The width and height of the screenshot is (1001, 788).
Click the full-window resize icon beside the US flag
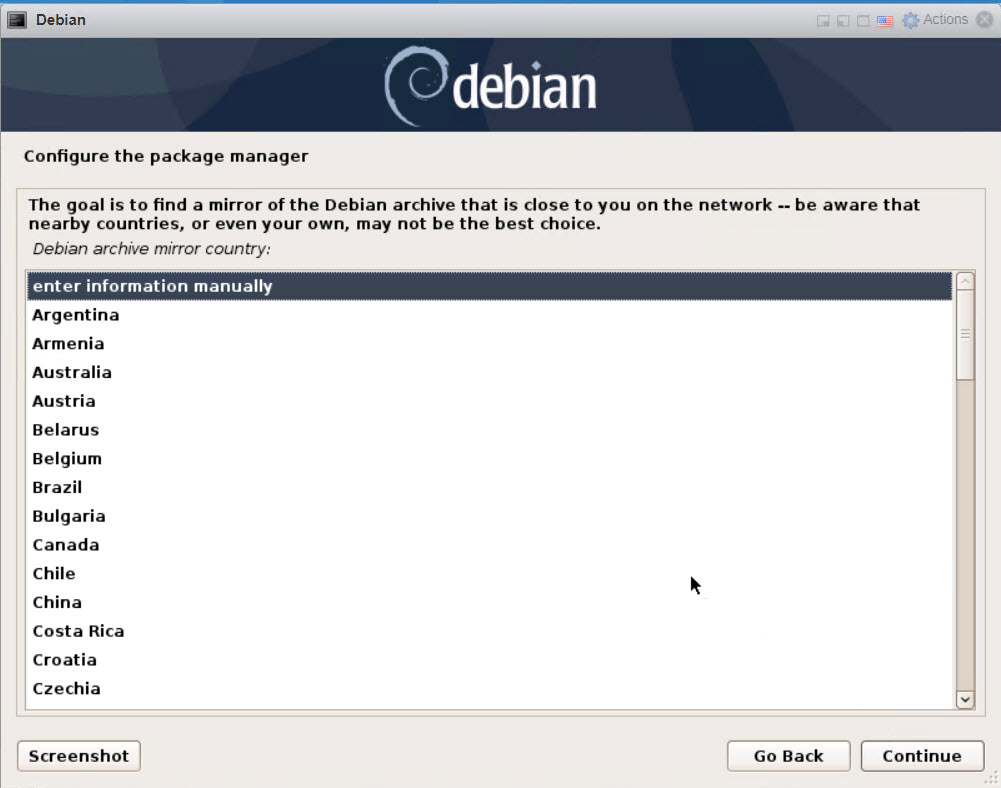863,21
